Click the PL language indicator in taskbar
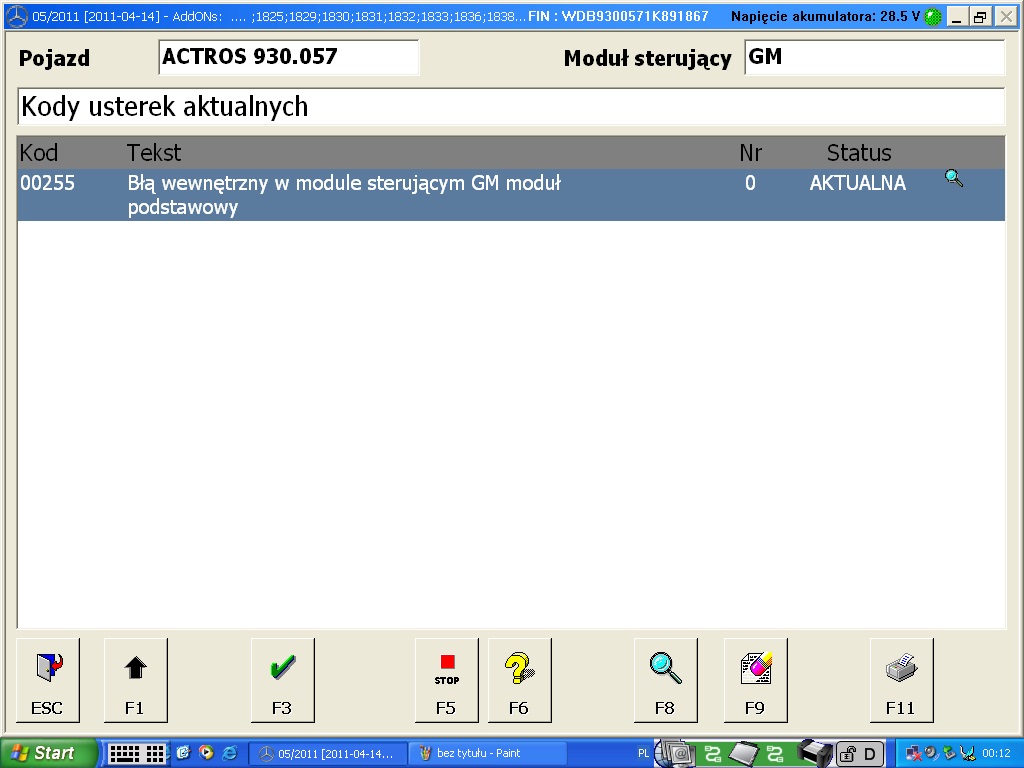The height and width of the screenshot is (768, 1024). tap(643, 753)
